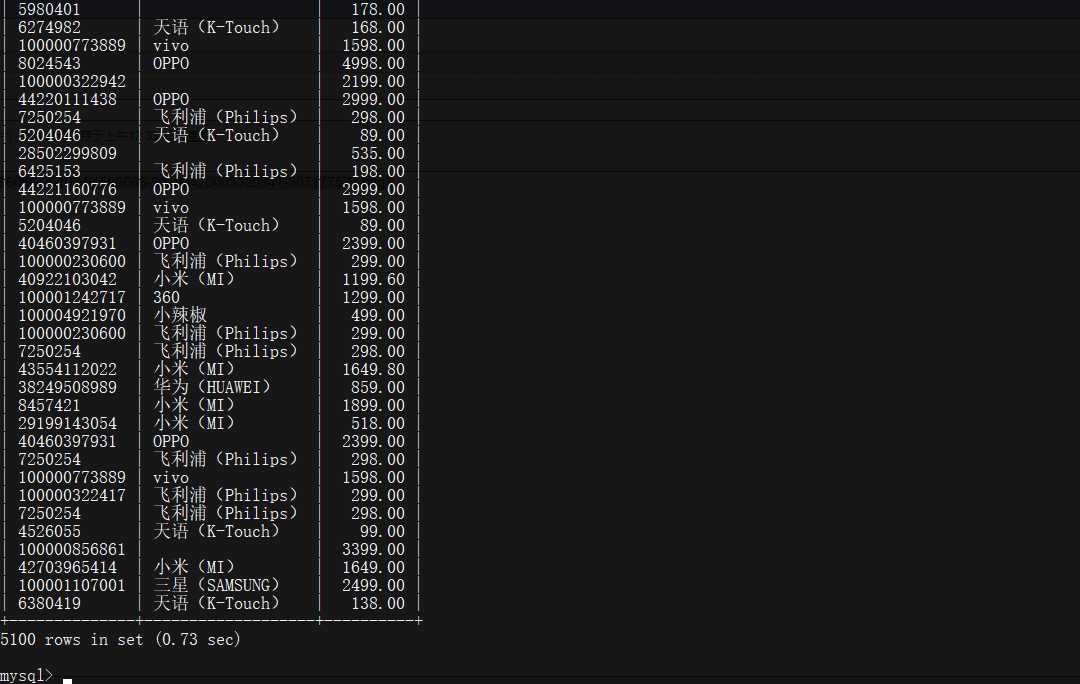
Task: Click the ID 100004921970
Action: point(72,315)
